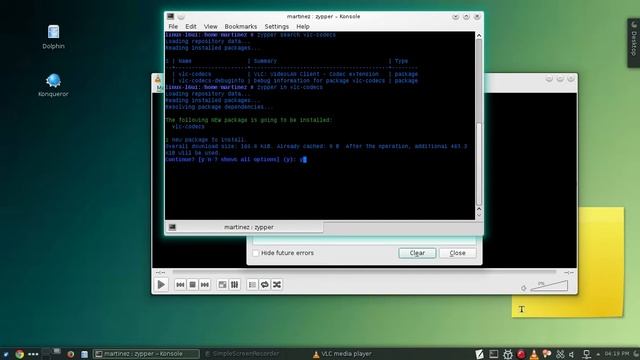
Task: Click the bug-shaped tray icon
Action: coord(507,354)
